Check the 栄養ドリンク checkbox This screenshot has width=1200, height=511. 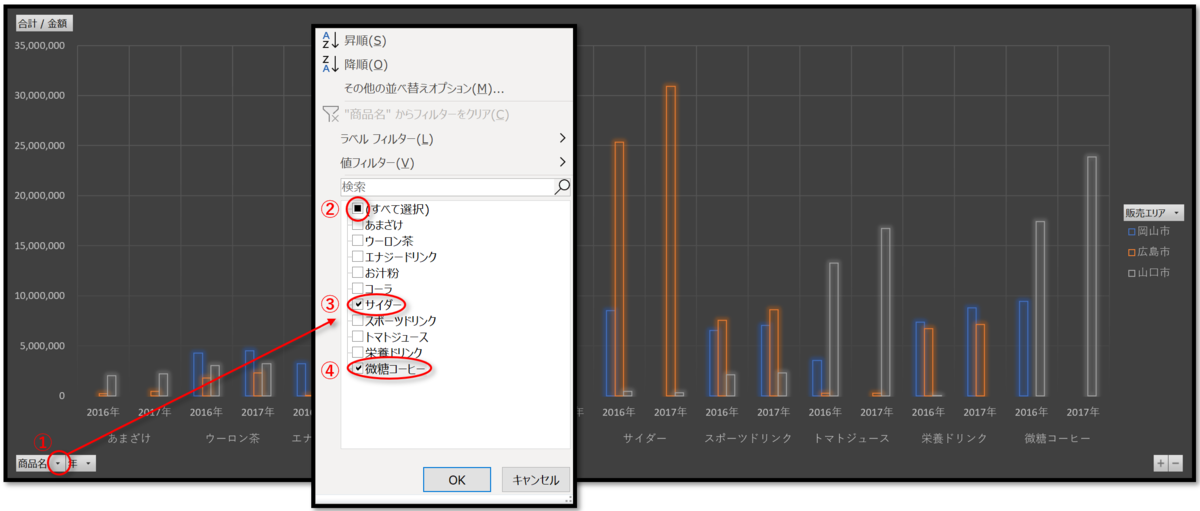(x=357, y=353)
